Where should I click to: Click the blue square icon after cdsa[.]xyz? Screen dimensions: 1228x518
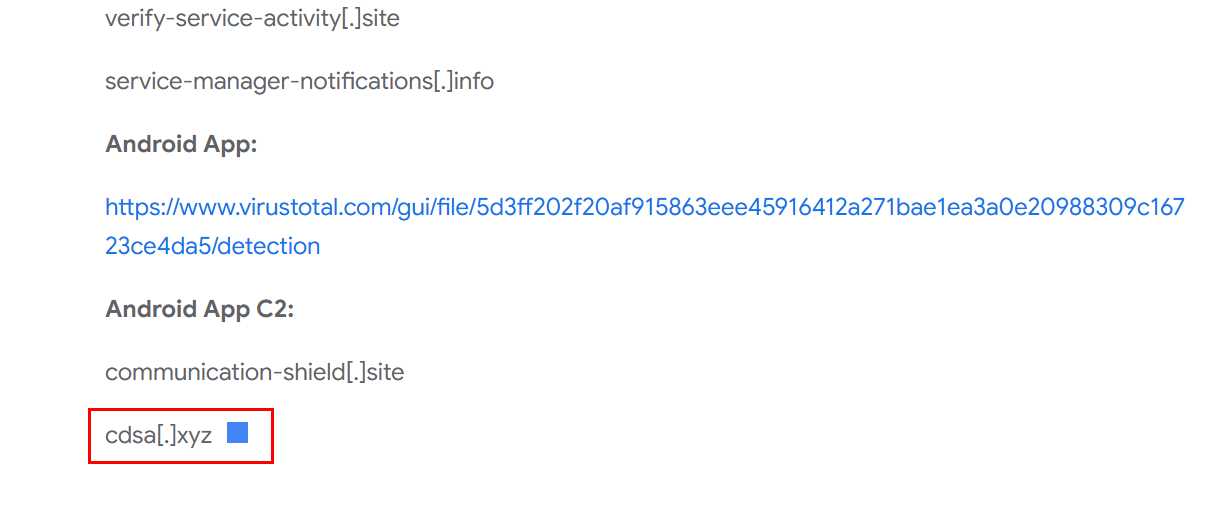237,433
